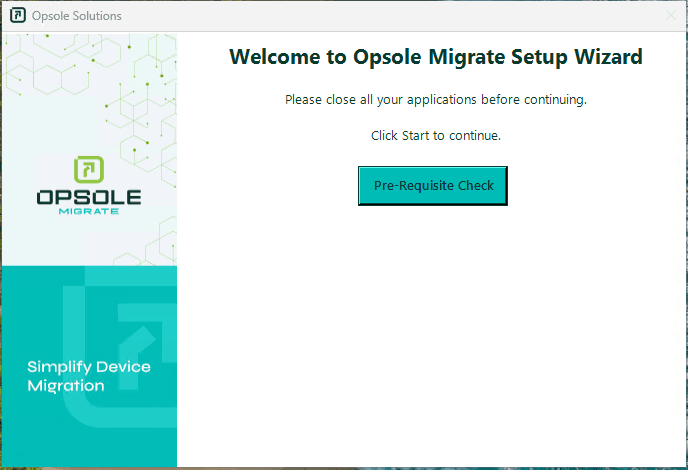The height and width of the screenshot is (470, 688).
Task: Click the green Opsole logo in sidebar
Action: click(x=89, y=170)
